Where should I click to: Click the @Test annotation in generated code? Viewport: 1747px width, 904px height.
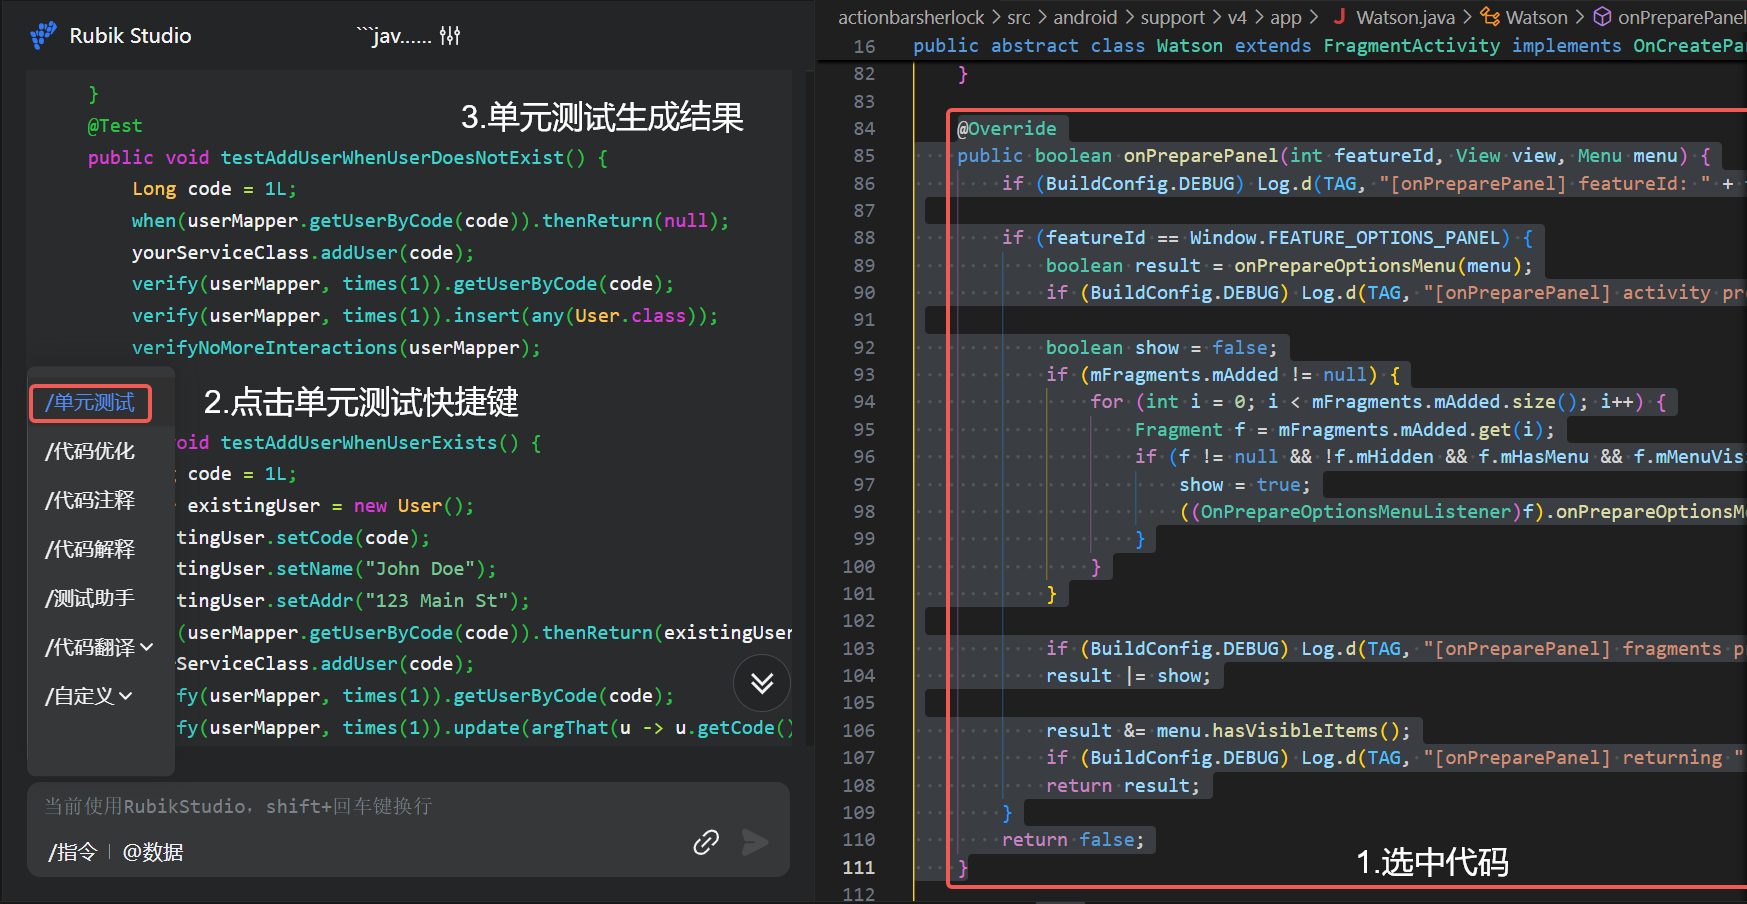(115, 126)
